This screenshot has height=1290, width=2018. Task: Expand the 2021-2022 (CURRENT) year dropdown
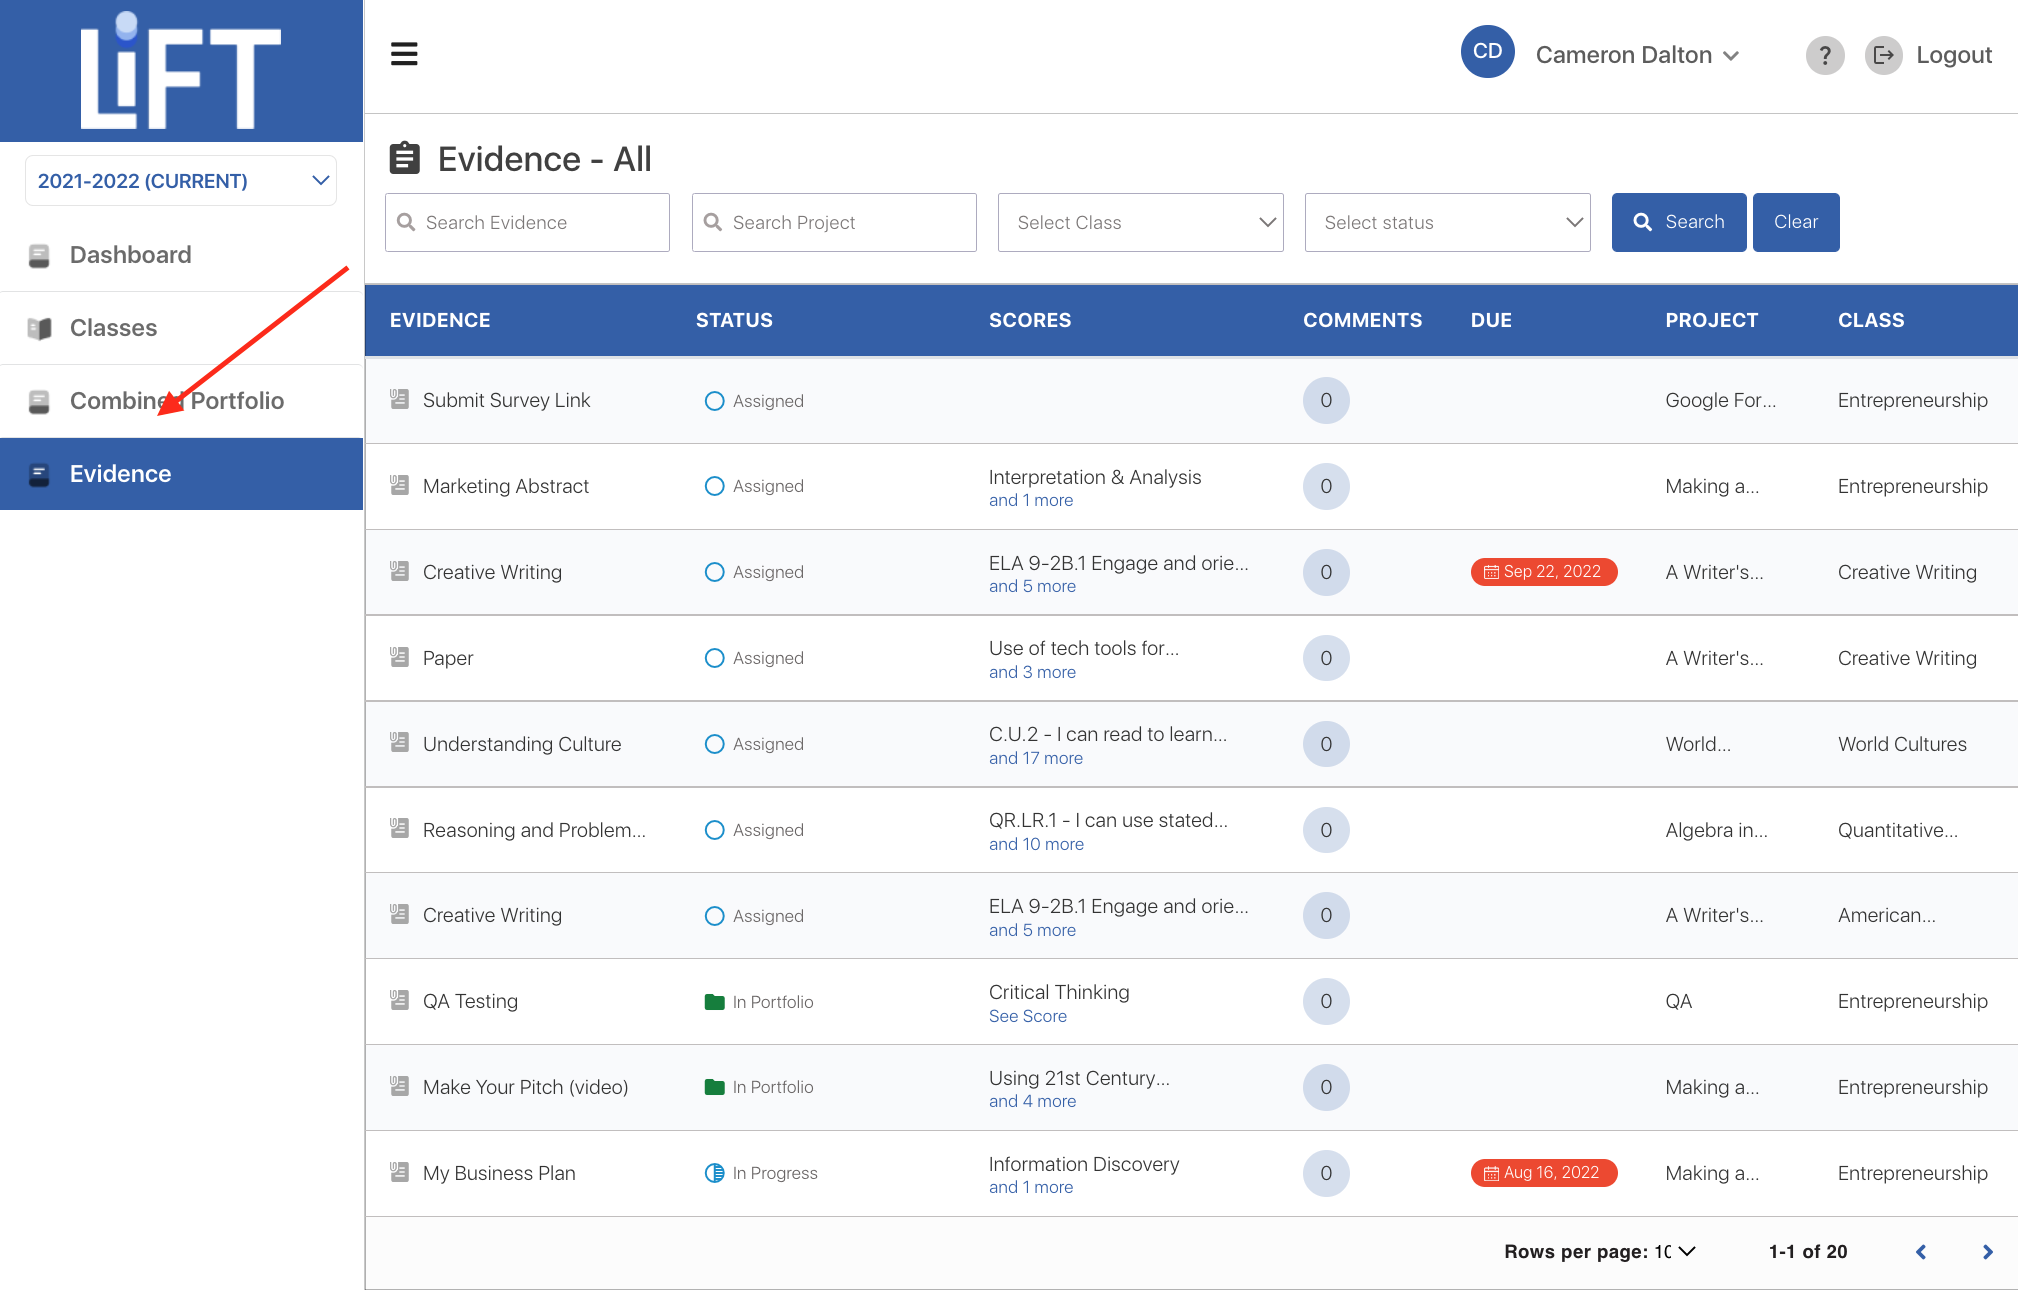[181, 181]
